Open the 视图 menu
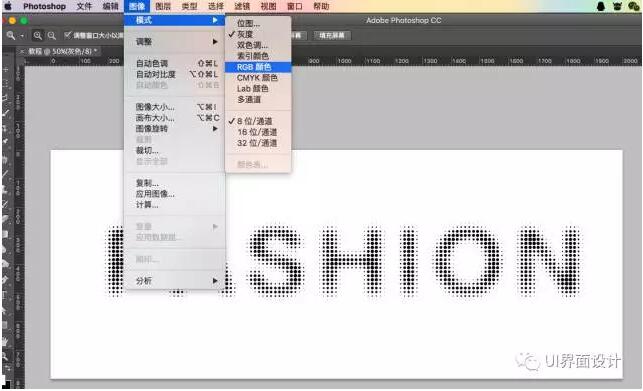Viewport: 643px width, 391px height. 268,6
